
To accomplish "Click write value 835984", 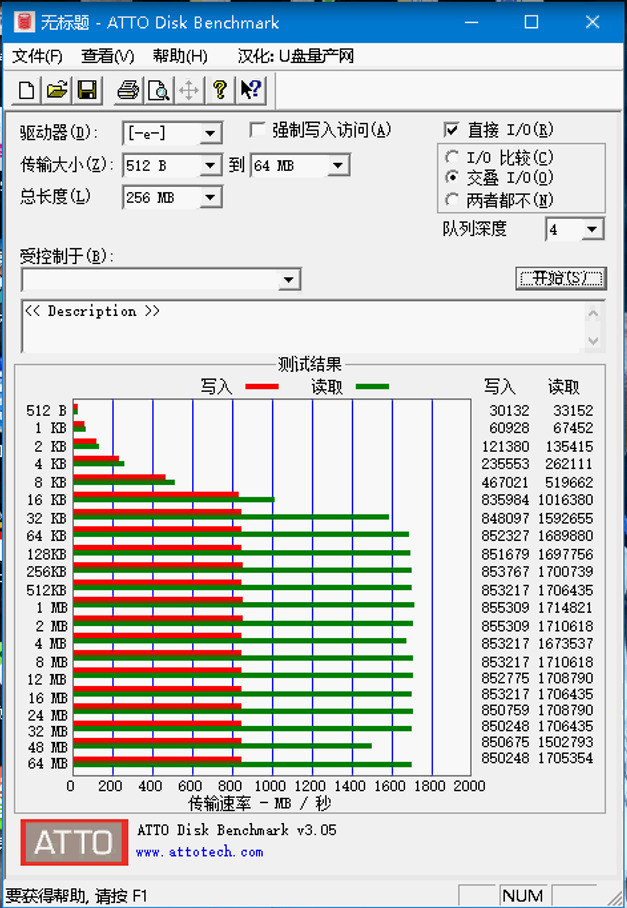I will tap(505, 500).
